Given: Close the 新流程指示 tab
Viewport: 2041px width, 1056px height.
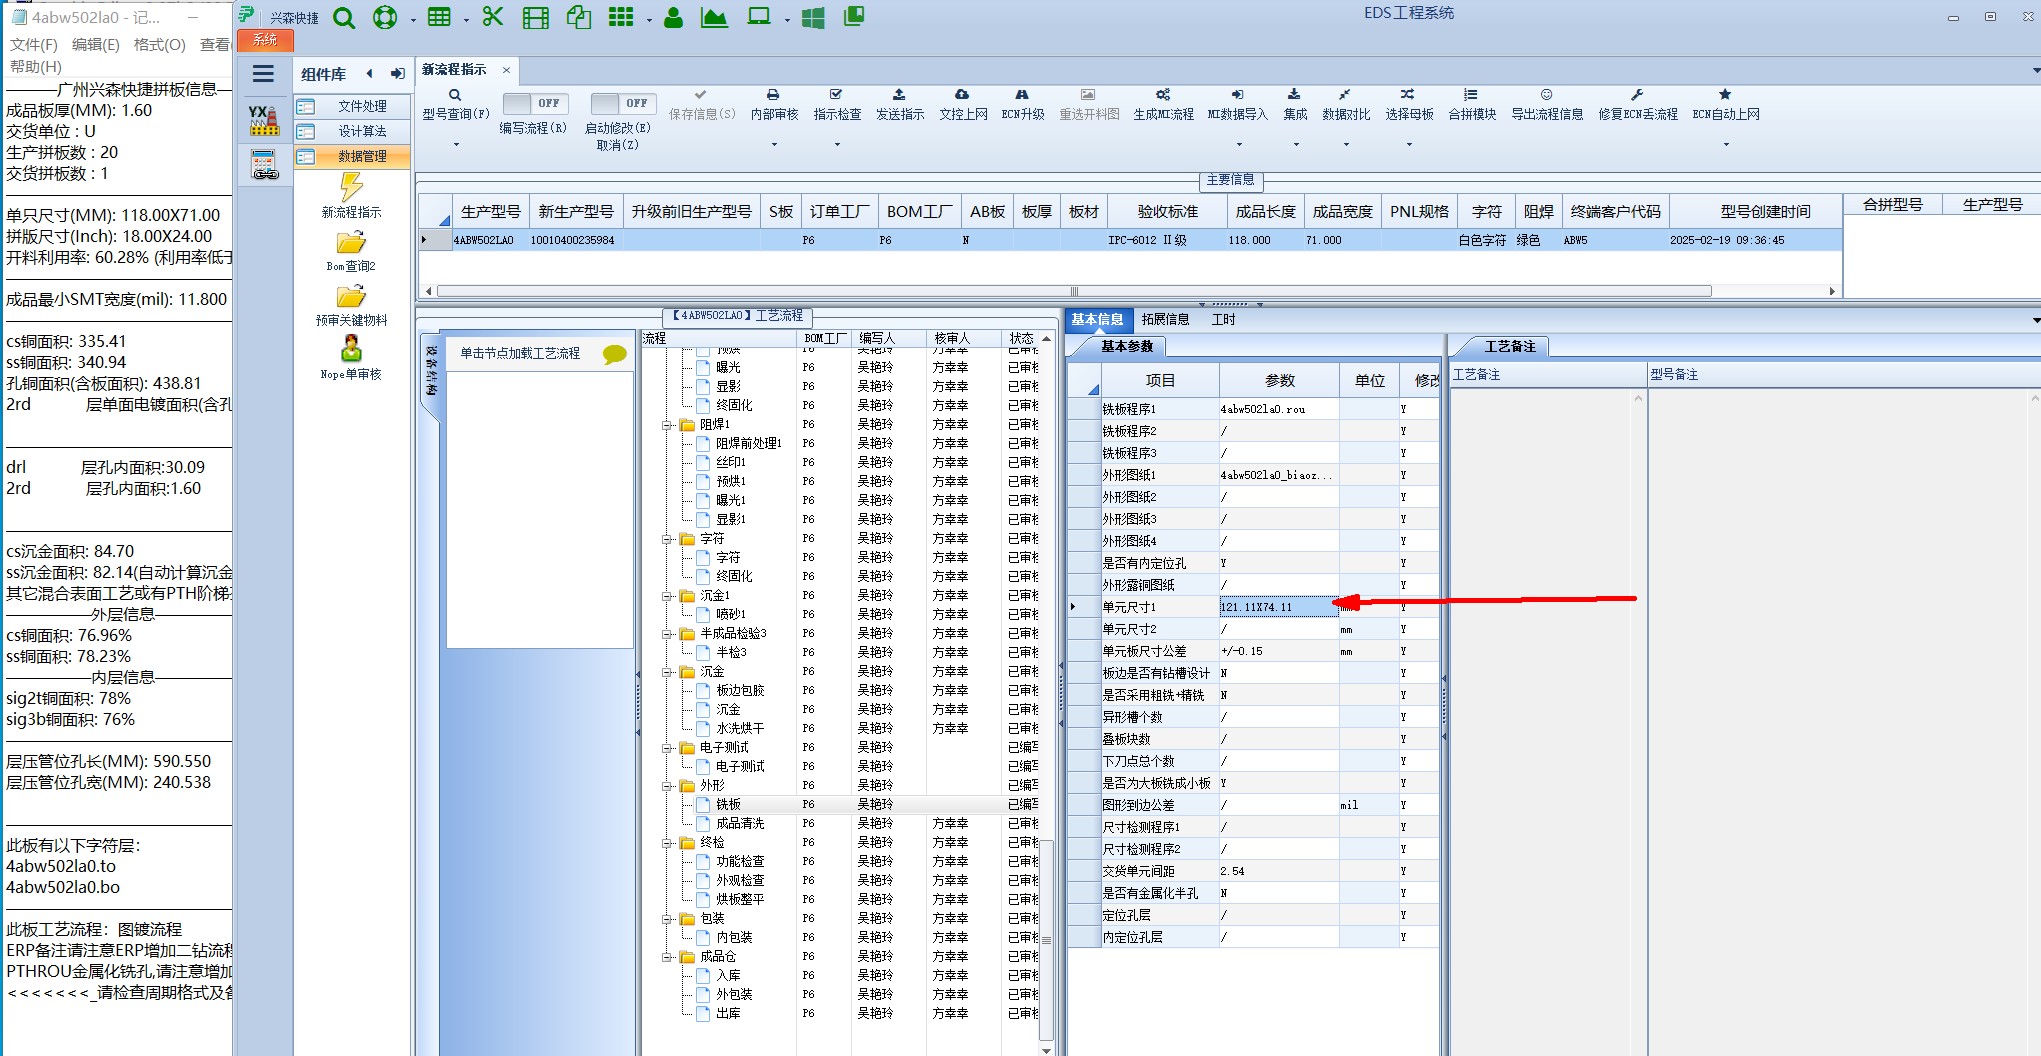Looking at the screenshot, I should 506,70.
